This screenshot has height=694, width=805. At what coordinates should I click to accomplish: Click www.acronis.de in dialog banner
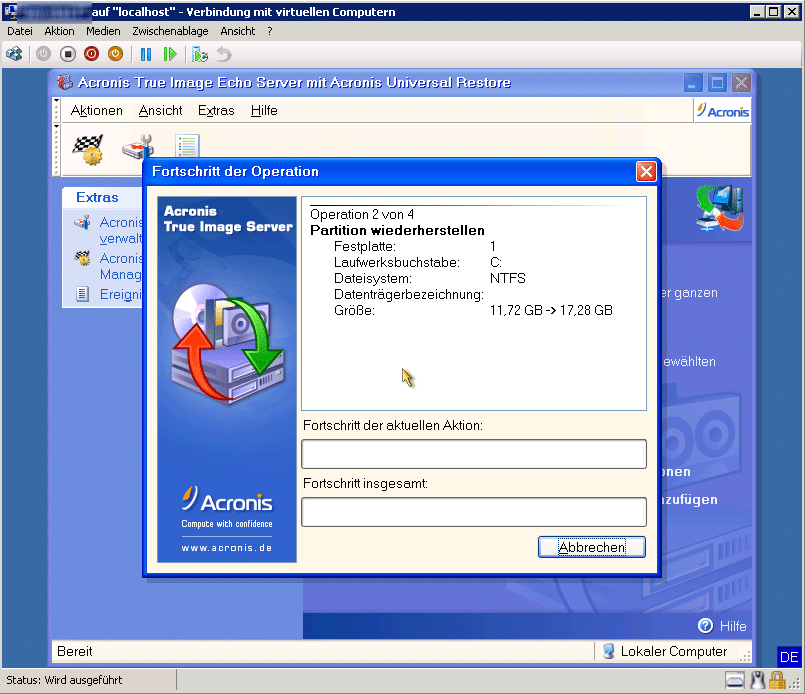(226, 548)
